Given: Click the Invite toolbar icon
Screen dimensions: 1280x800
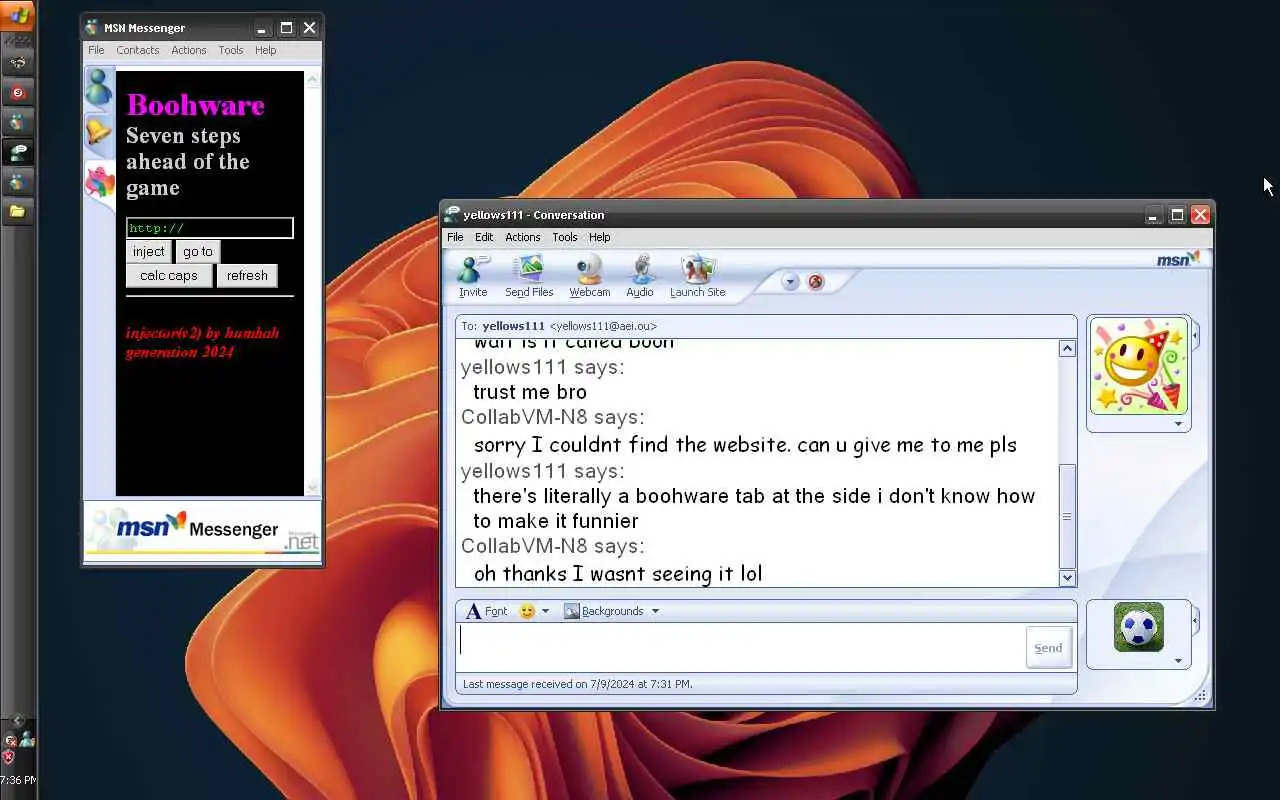Looking at the screenshot, I should click(473, 276).
